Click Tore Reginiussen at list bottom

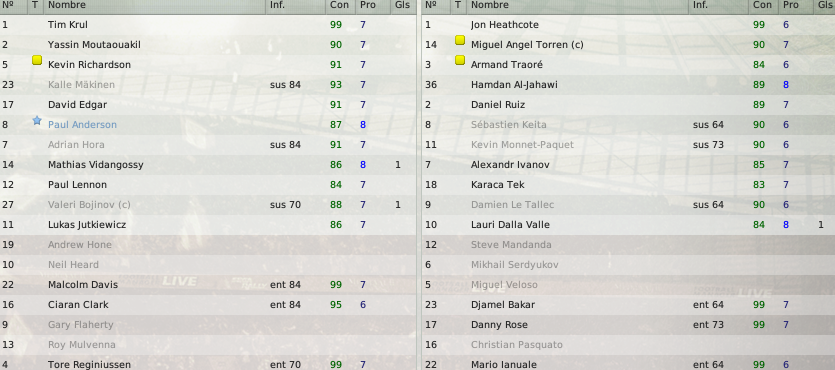coord(81,365)
